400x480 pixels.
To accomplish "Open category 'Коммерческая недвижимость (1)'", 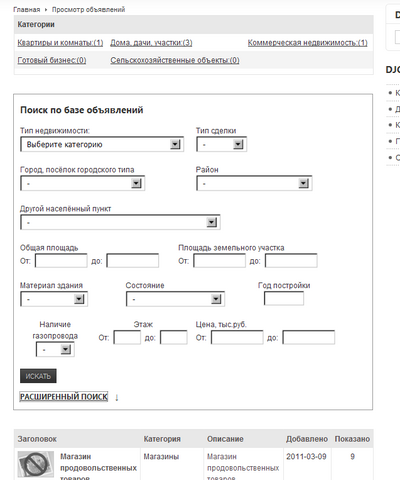I will (x=307, y=43).
